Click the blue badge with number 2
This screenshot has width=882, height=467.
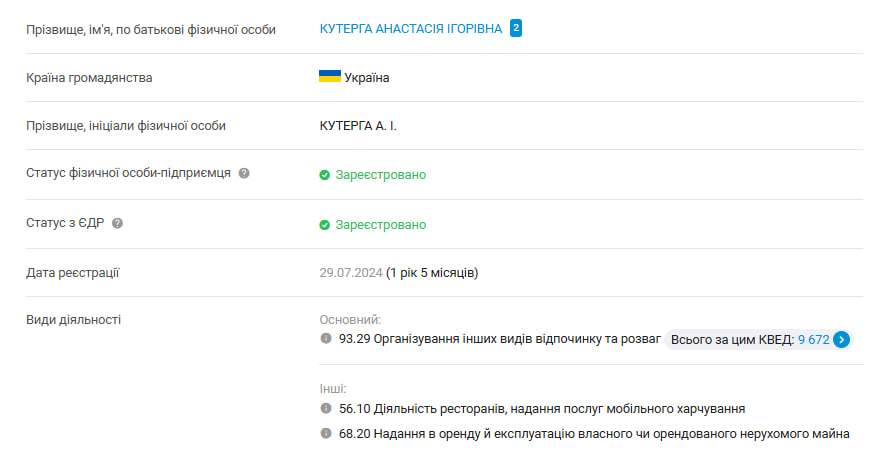pyautogui.click(x=516, y=29)
